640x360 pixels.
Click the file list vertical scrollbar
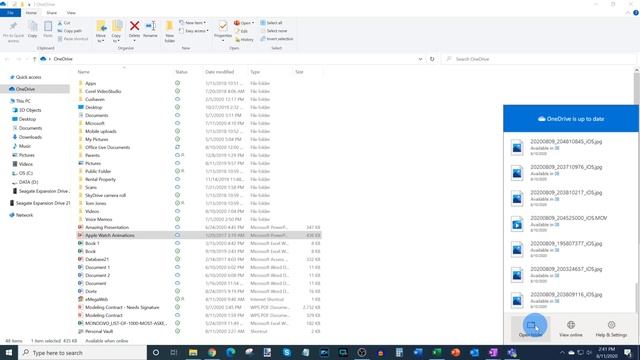click(x=636, y=87)
